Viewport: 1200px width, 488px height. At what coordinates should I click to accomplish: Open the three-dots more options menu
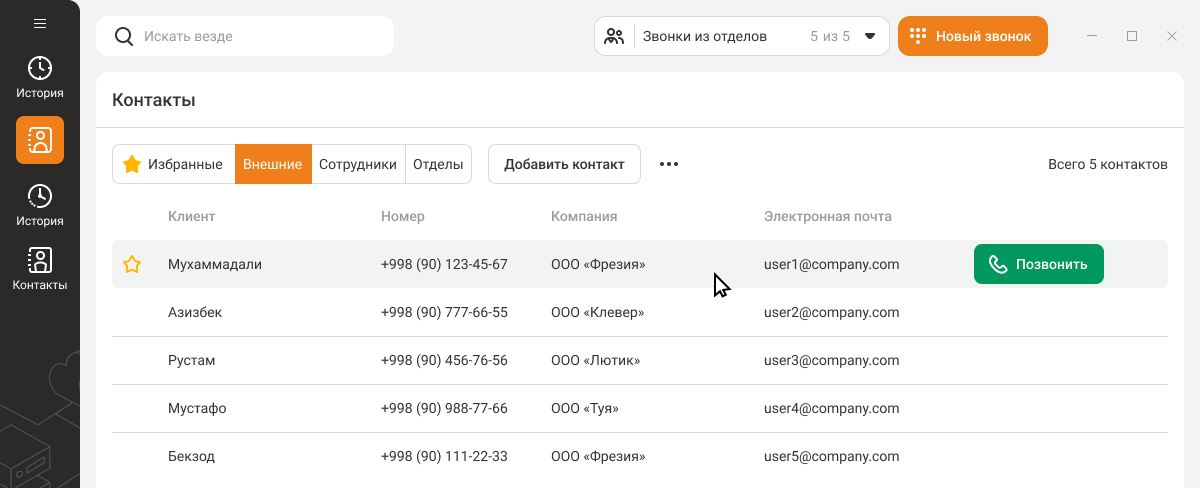[669, 164]
